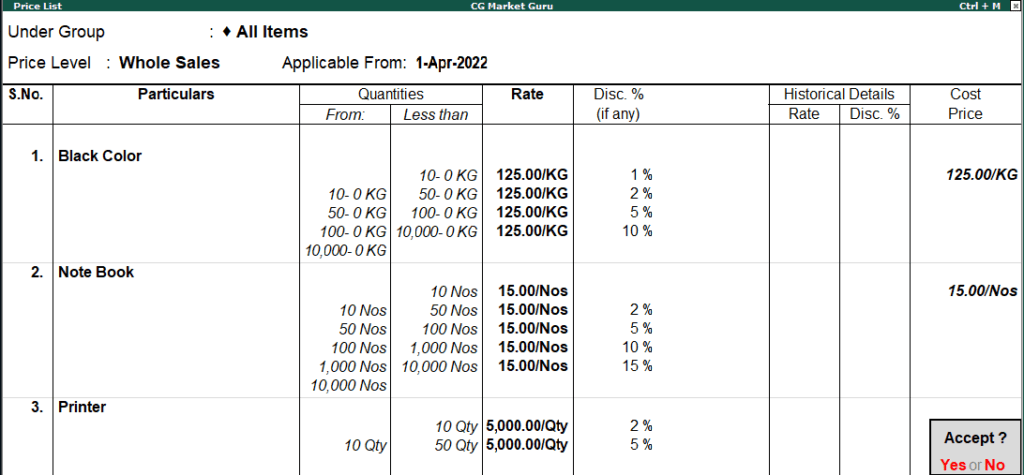The image size is (1024, 475).
Task: Click Printer rate on 50 Qty row
Action: pyautogui.click(x=527, y=445)
